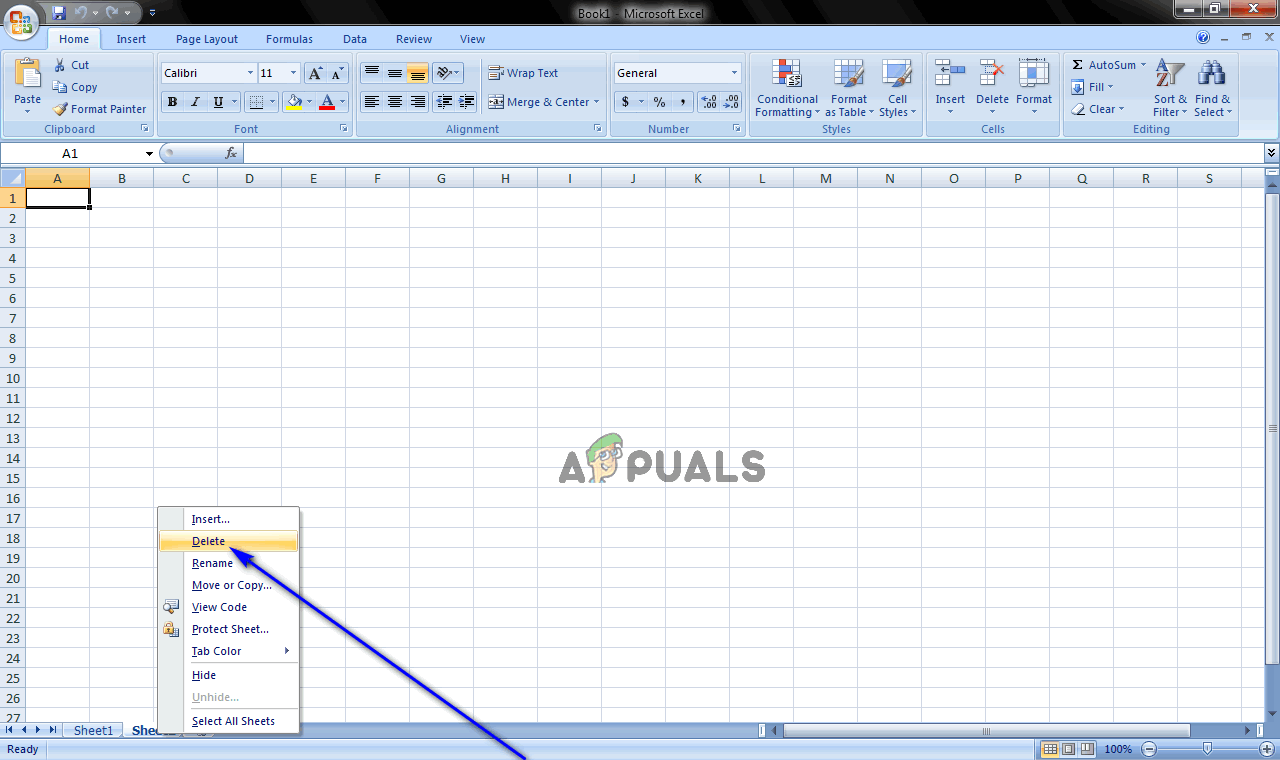Cut the selected cells

pyautogui.click(x=72, y=65)
